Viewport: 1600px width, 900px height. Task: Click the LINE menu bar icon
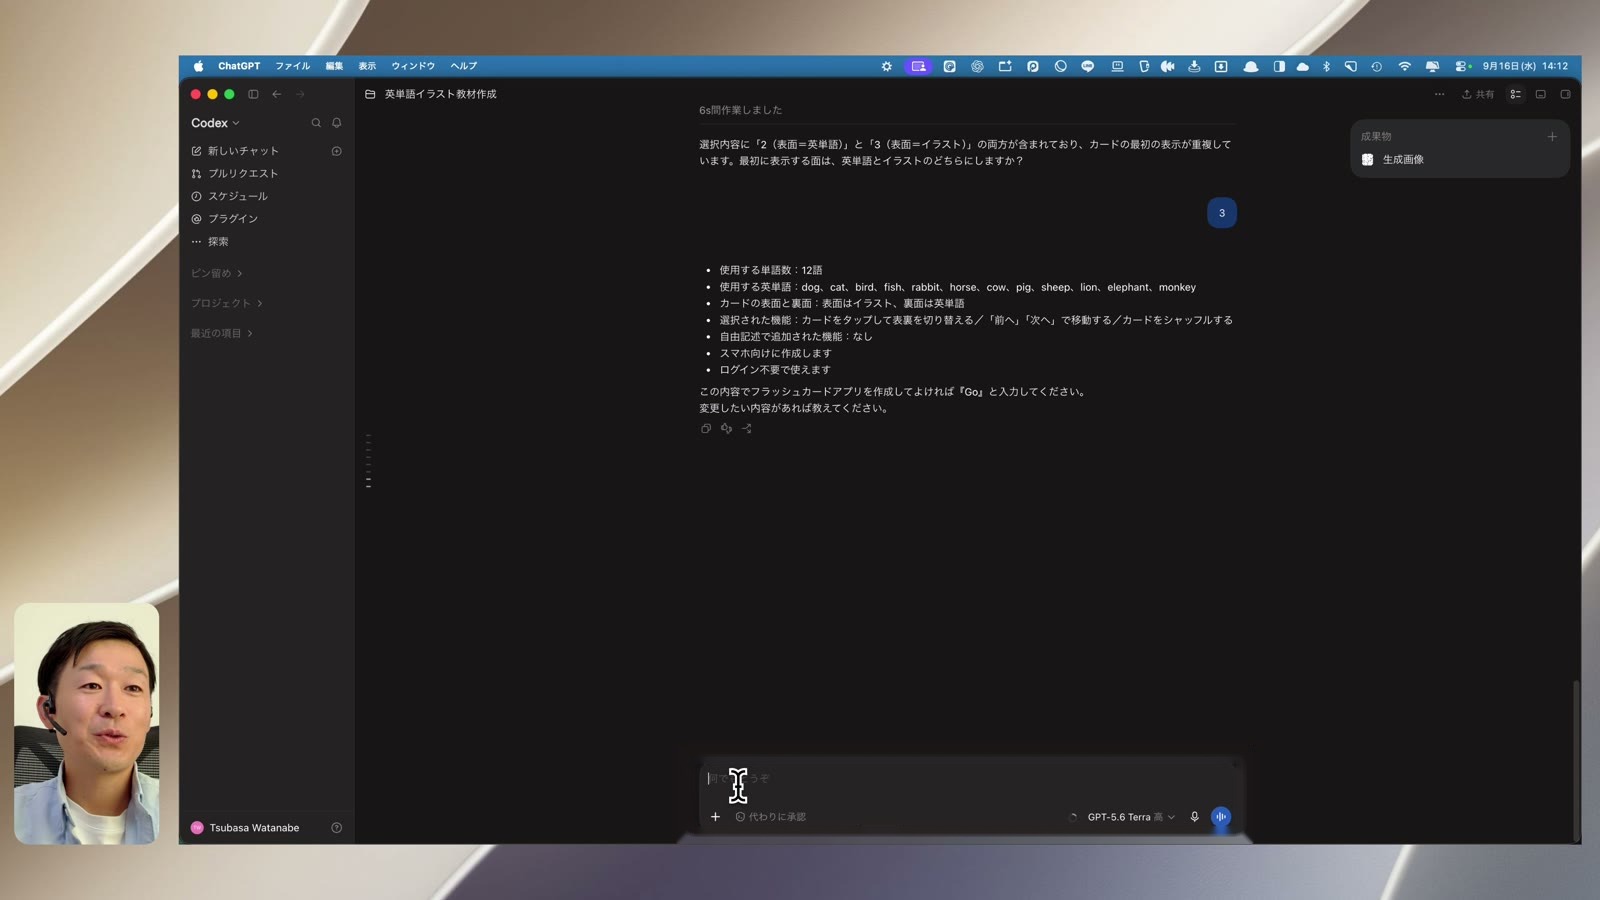pyautogui.click(x=1088, y=66)
